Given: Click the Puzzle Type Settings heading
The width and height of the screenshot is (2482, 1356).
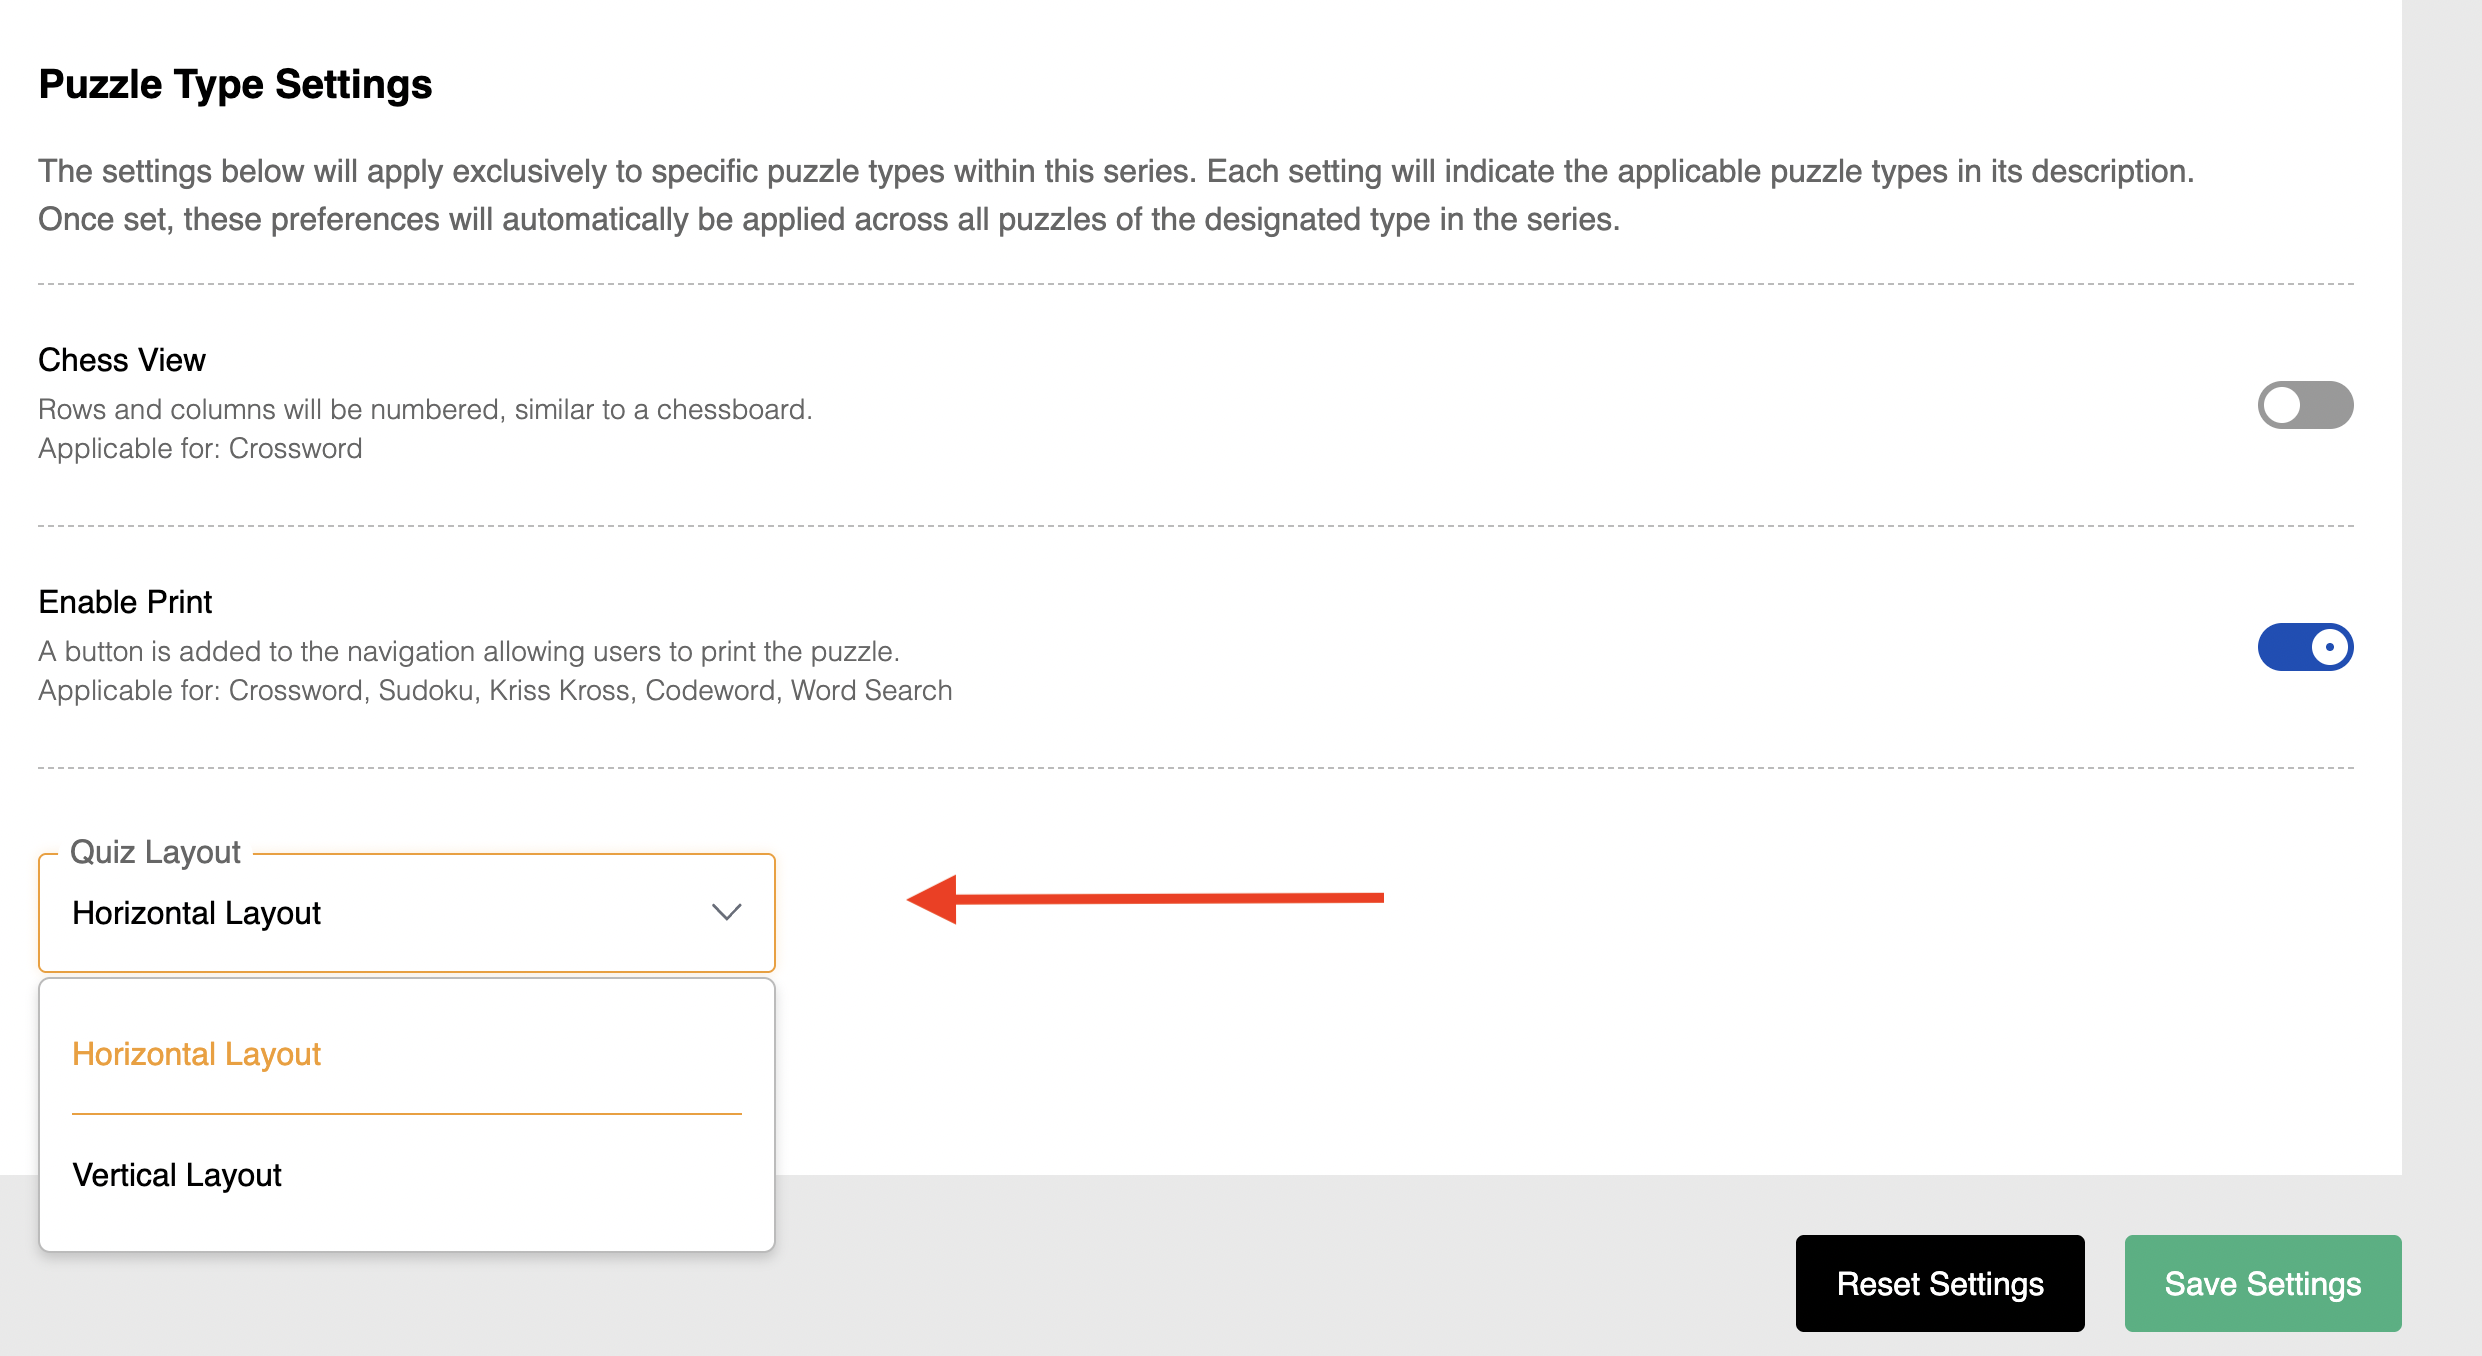Looking at the screenshot, I should [x=235, y=85].
